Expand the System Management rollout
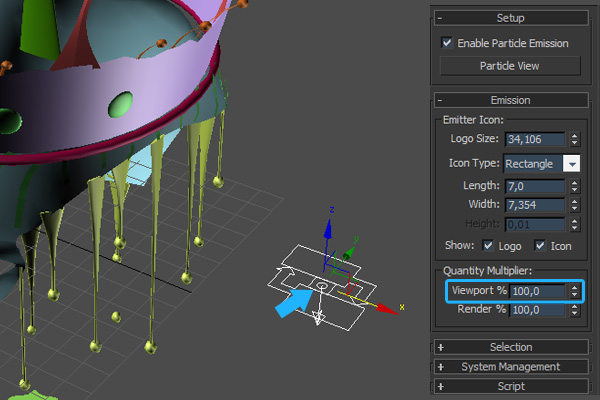 tap(511, 366)
